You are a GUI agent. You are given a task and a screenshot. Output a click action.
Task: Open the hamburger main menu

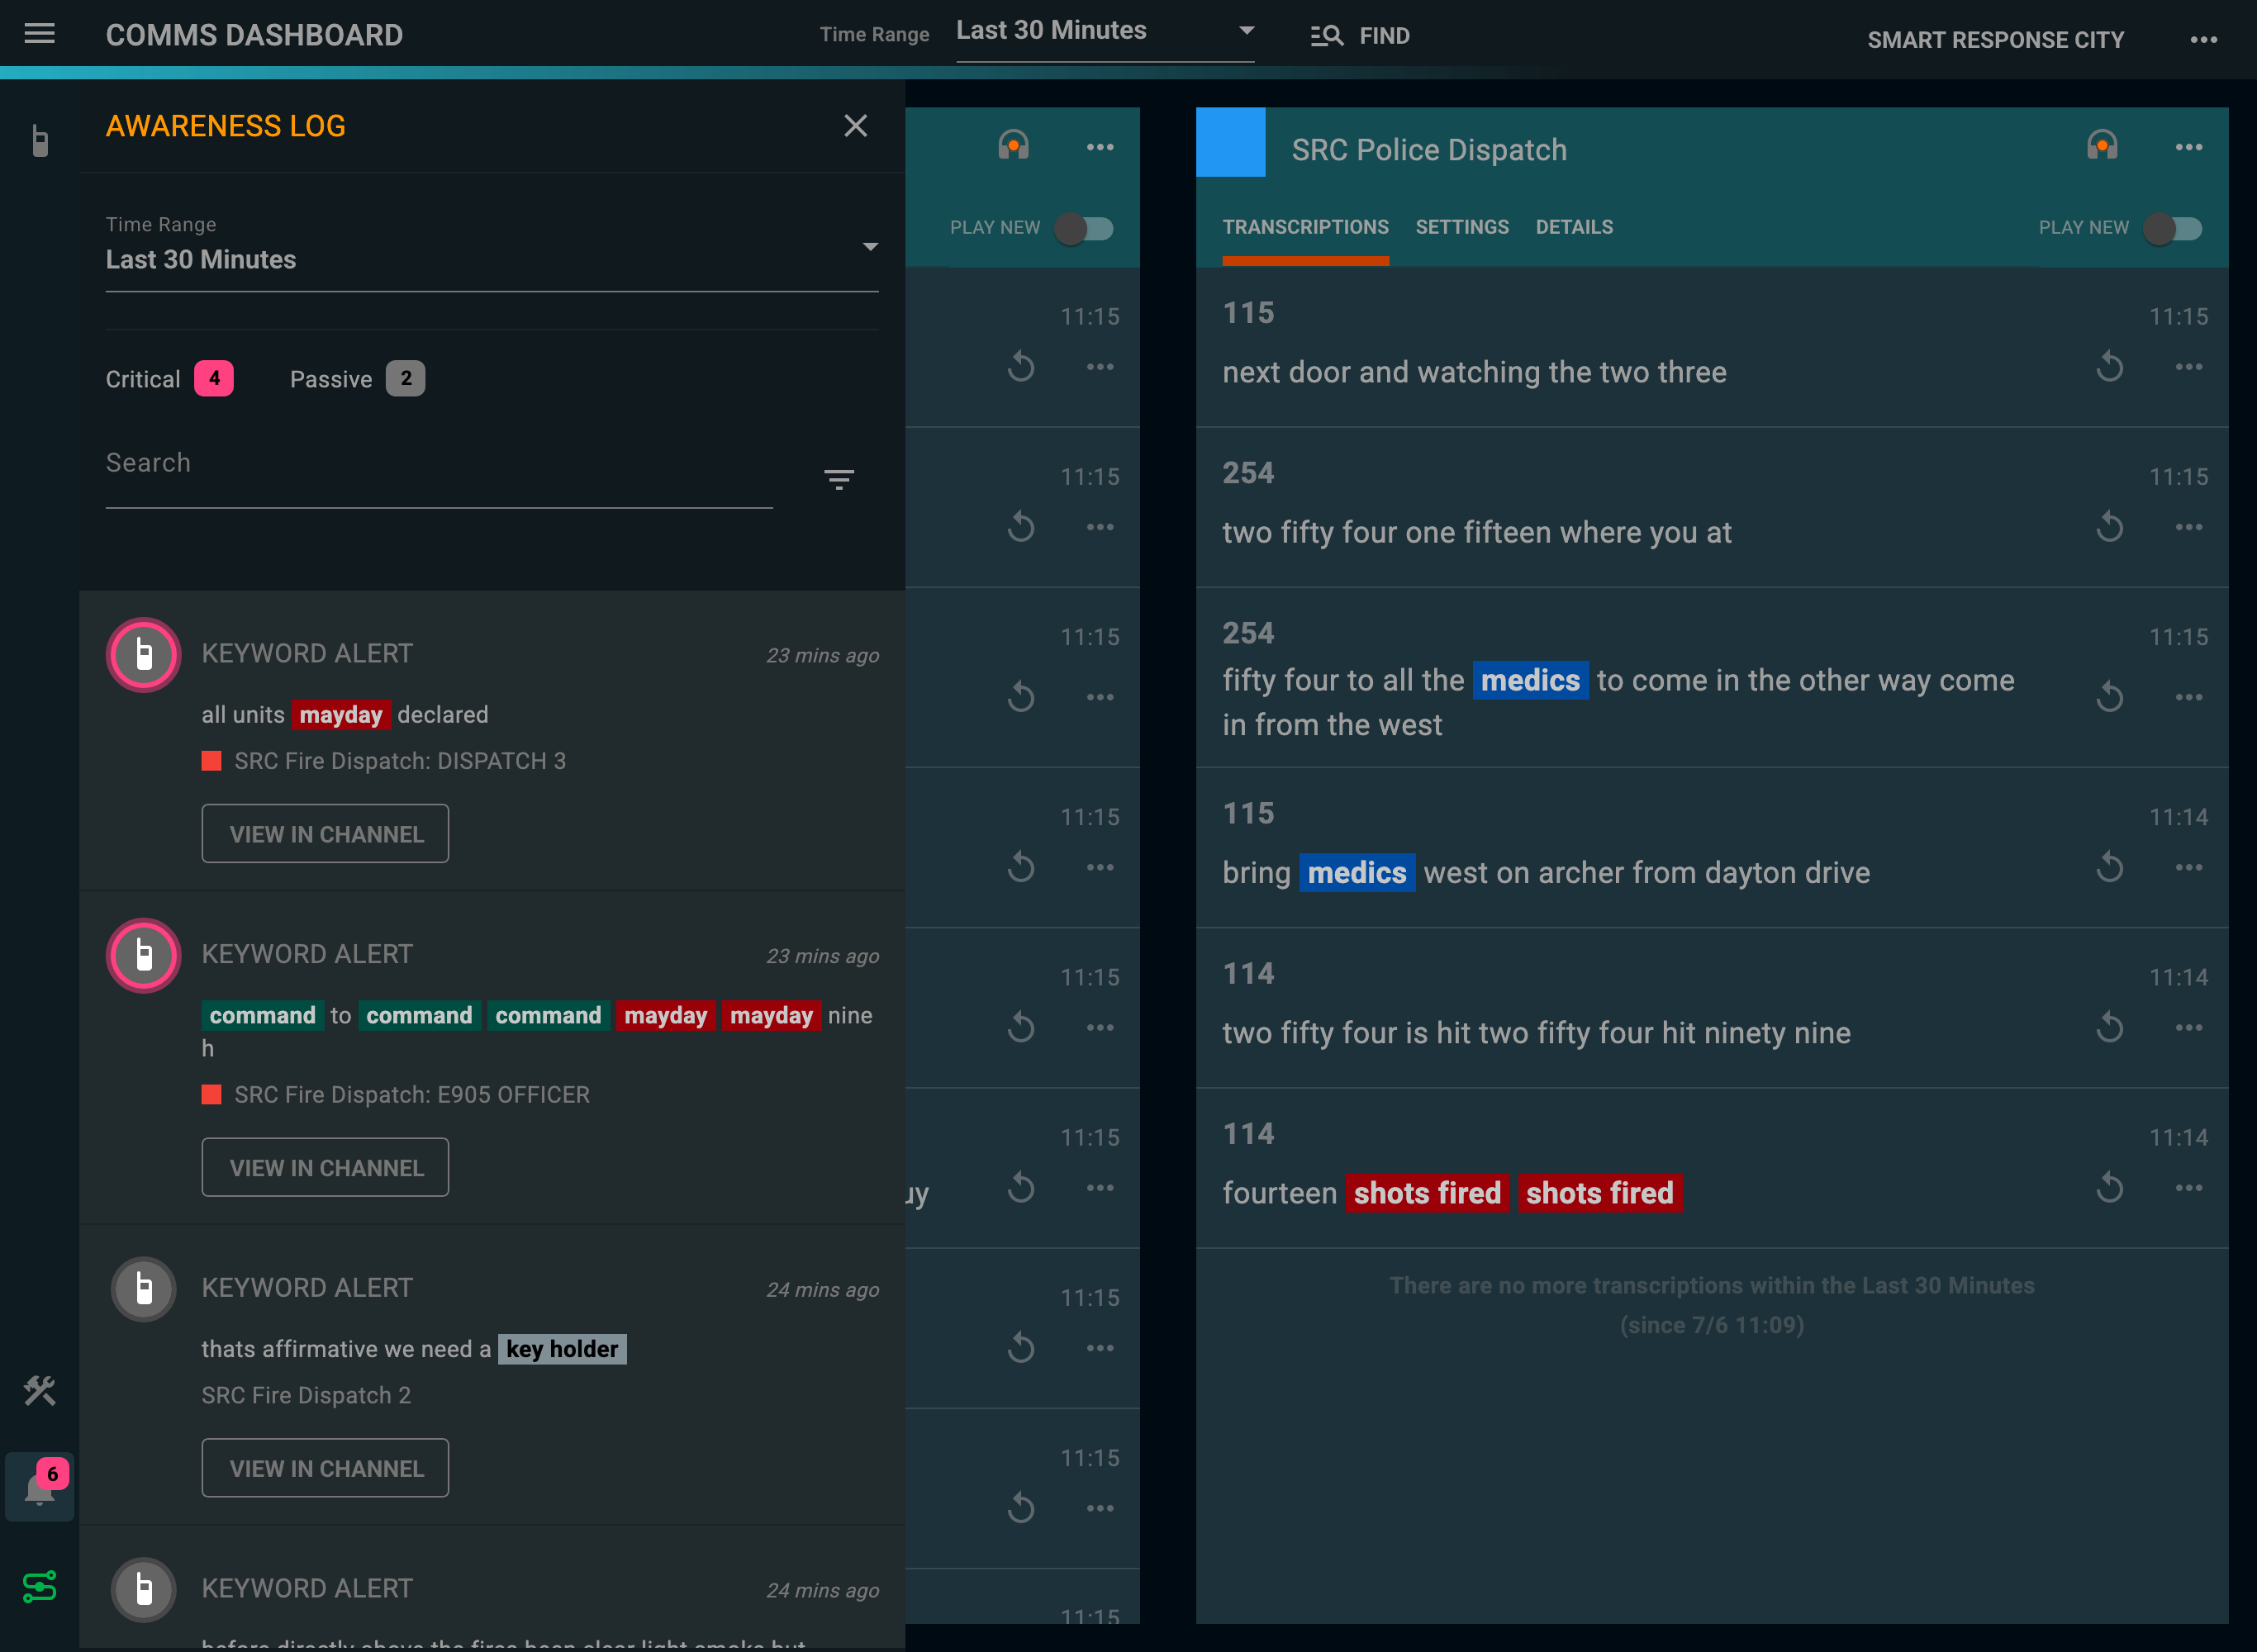pos(39,34)
